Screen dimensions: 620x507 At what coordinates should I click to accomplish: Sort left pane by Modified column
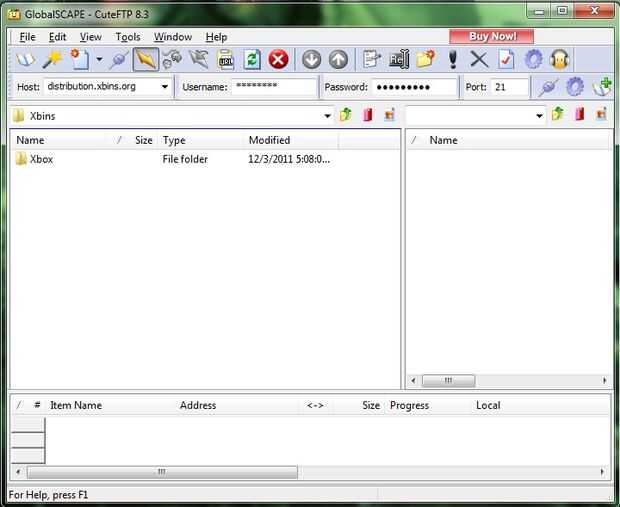point(291,140)
